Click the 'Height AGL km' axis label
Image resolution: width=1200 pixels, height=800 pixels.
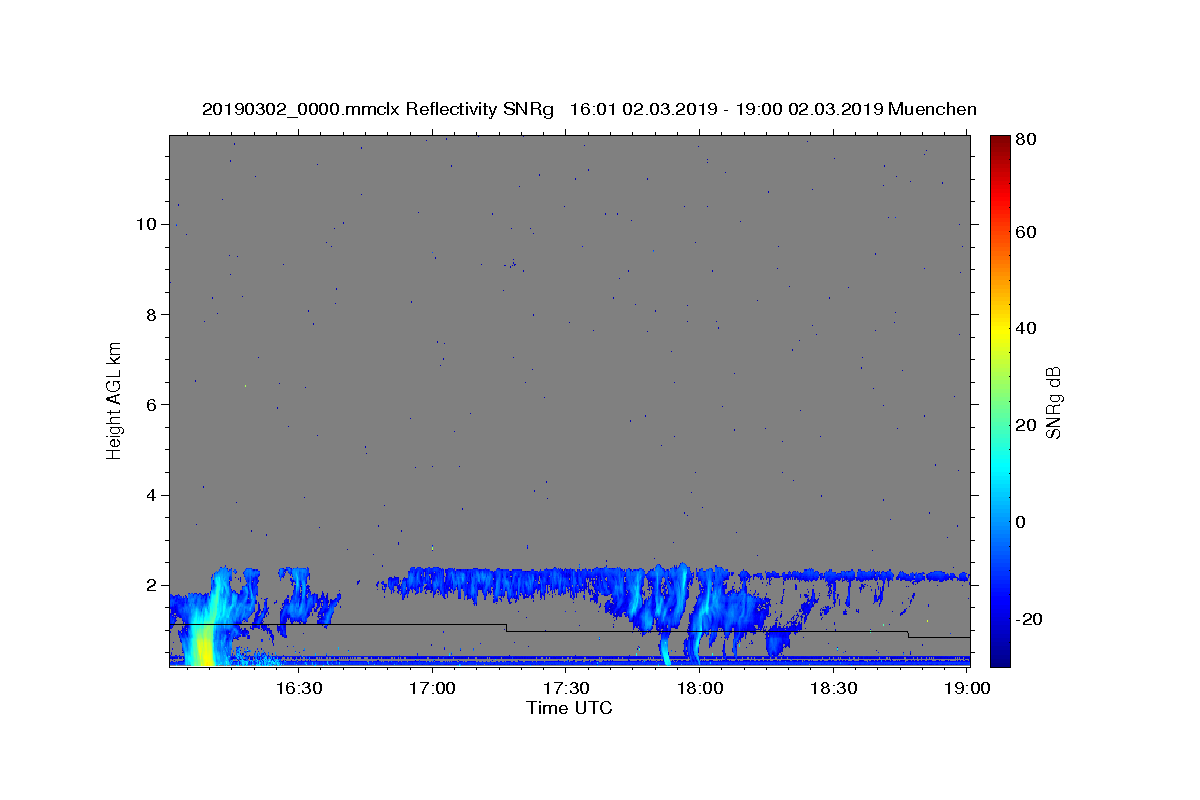point(114,400)
